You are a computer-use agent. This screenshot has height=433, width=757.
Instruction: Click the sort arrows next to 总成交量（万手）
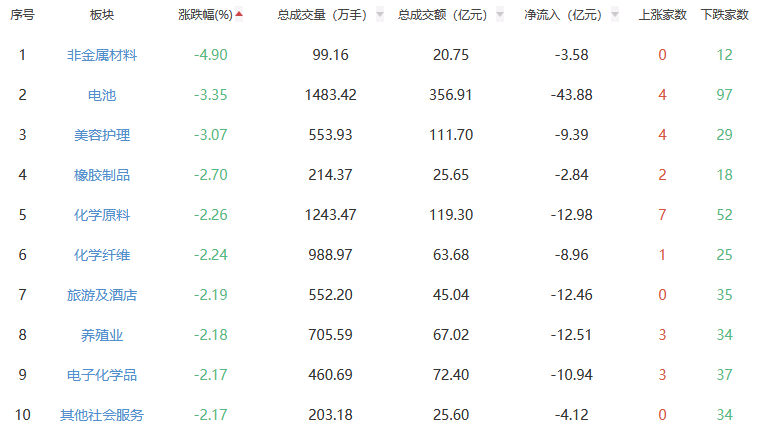379,15
